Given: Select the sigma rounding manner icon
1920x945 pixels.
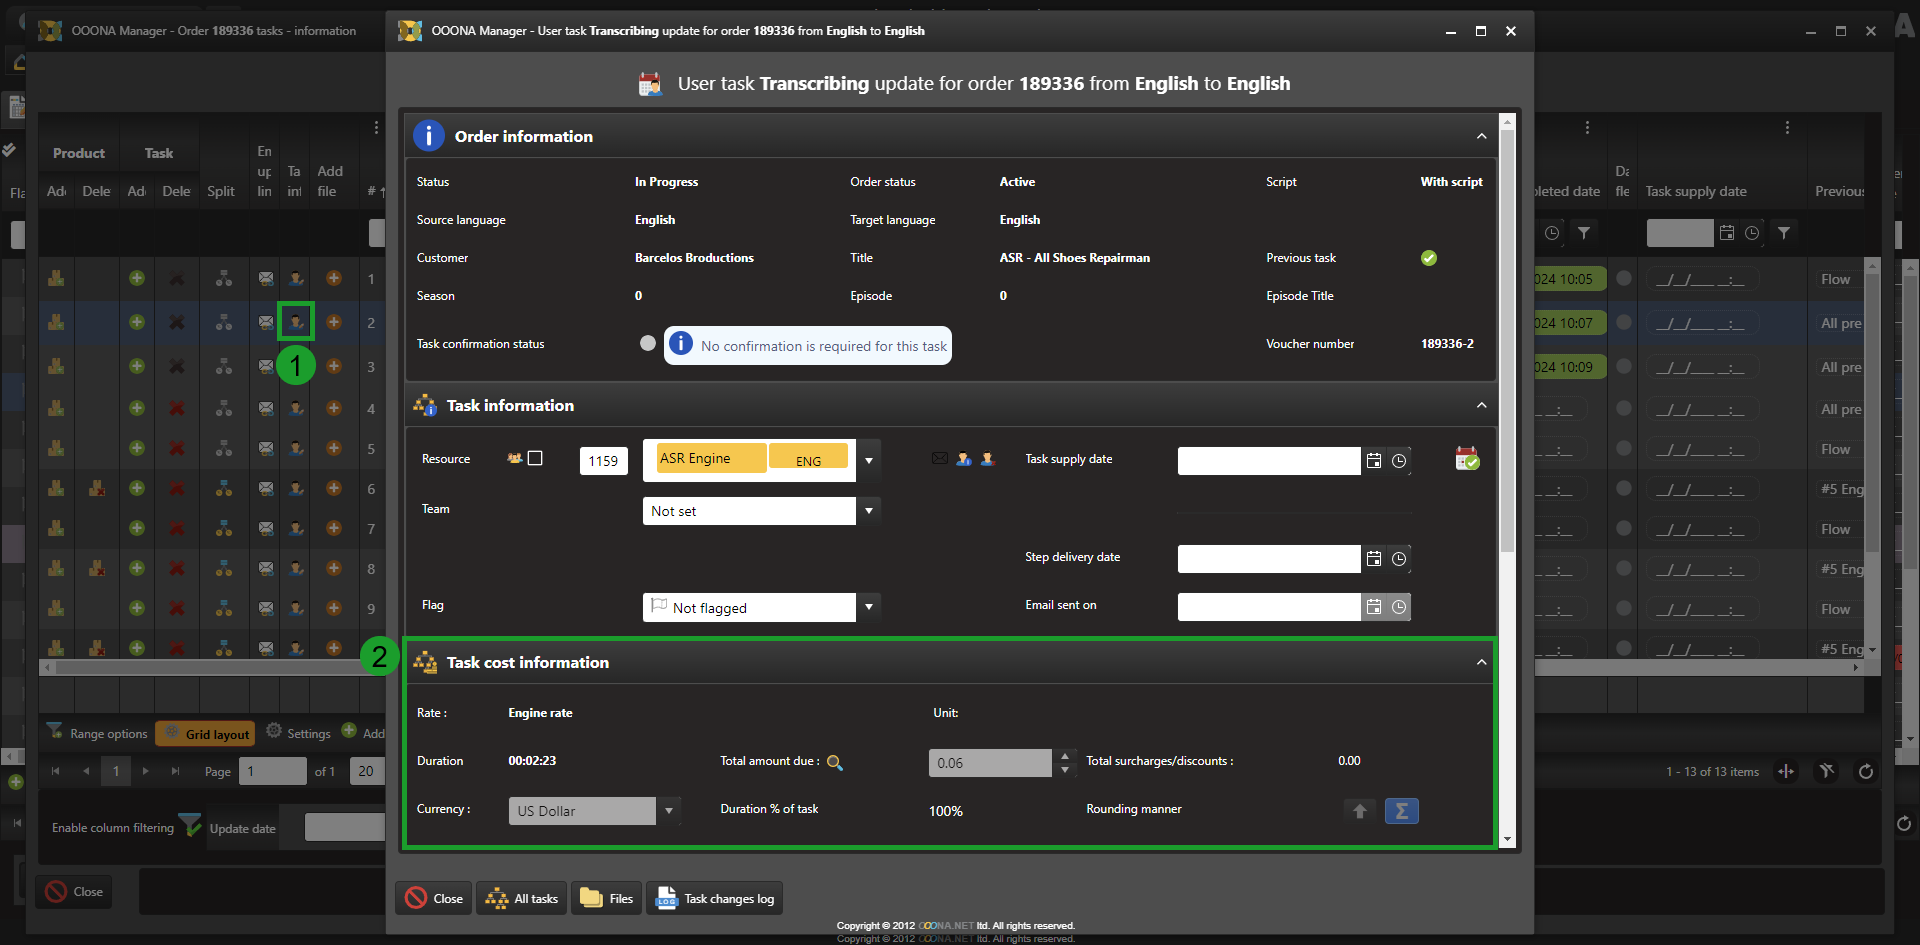Looking at the screenshot, I should 1401,811.
